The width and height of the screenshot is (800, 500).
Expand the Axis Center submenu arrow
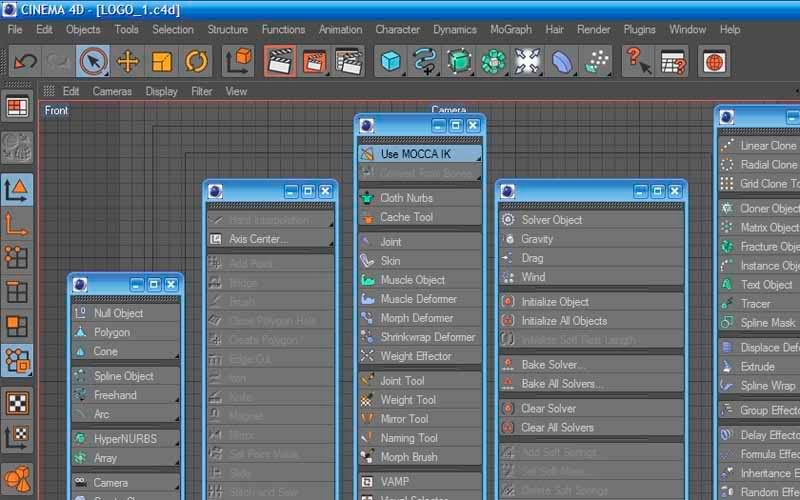(331, 243)
